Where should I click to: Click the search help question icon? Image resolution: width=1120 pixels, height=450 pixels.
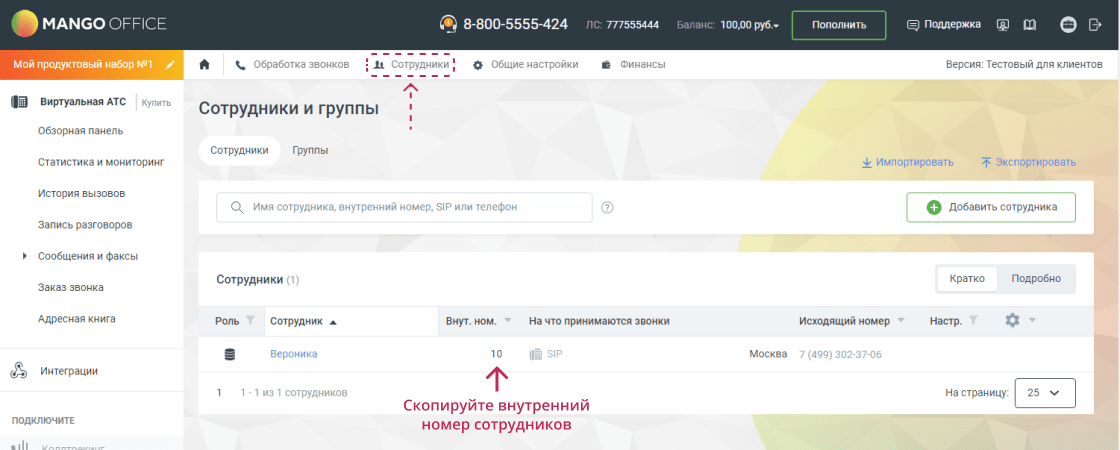[x=607, y=208]
